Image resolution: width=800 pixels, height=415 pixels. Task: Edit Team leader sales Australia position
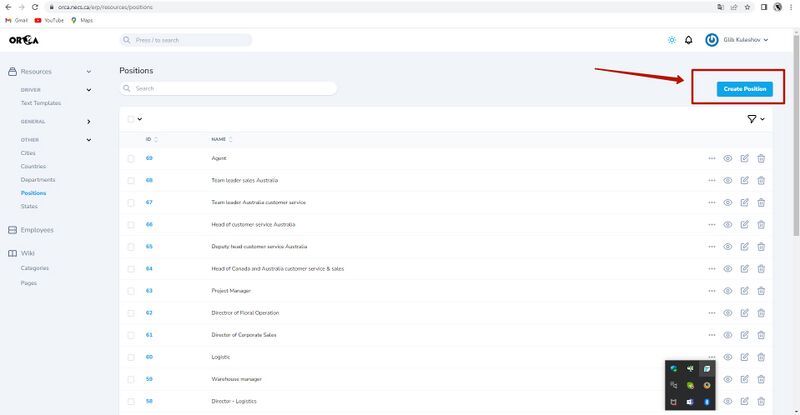tap(744, 180)
